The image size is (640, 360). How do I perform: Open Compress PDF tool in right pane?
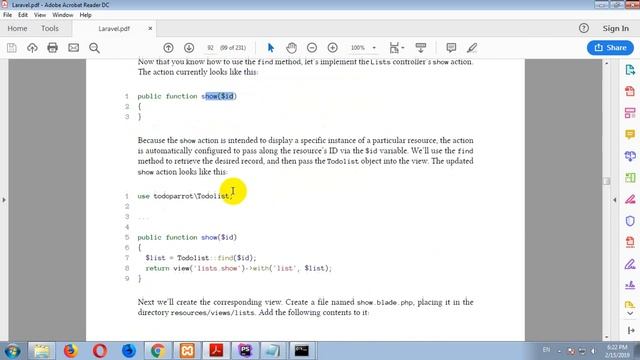tap(630, 242)
